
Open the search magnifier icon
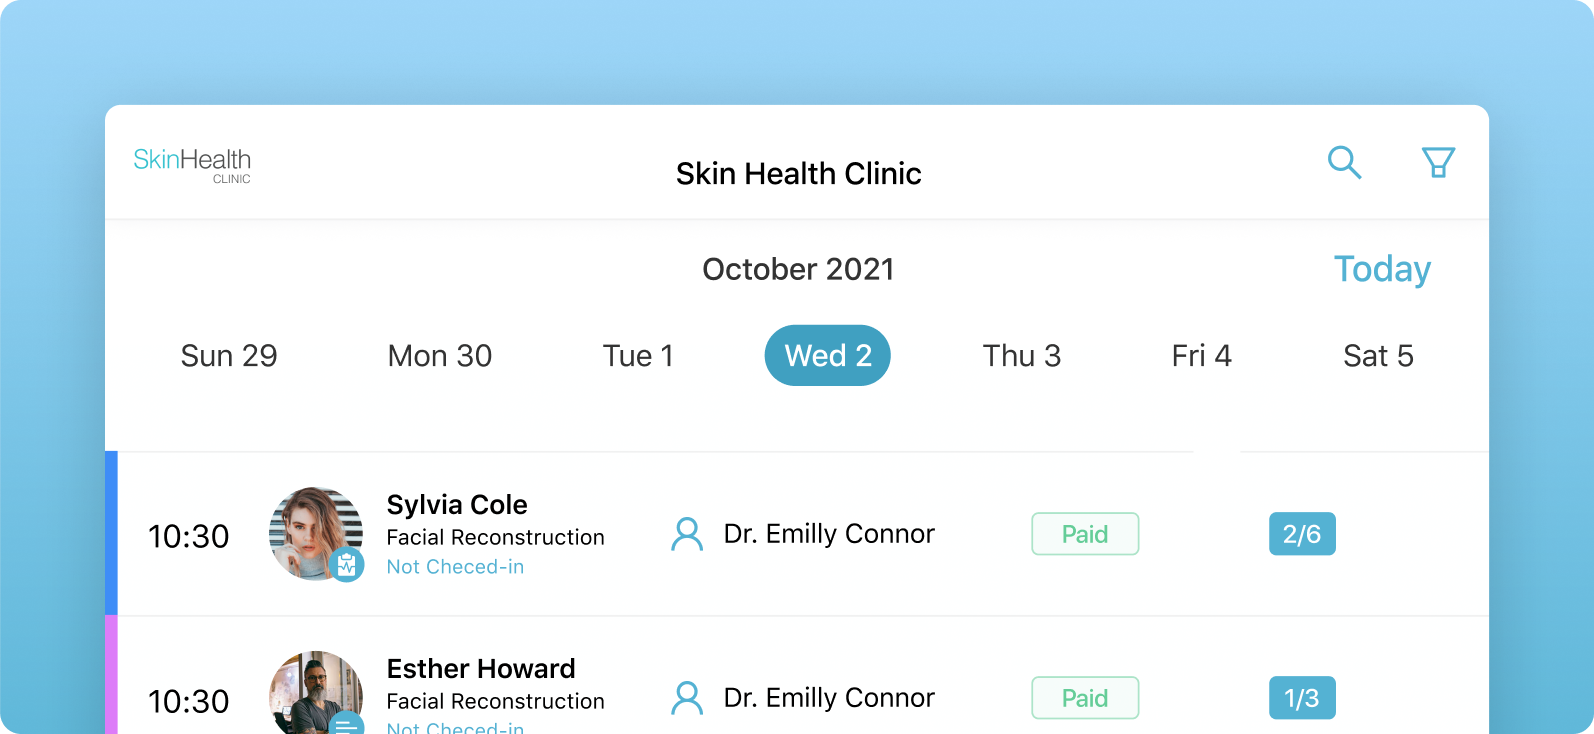[x=1344, y=162]
